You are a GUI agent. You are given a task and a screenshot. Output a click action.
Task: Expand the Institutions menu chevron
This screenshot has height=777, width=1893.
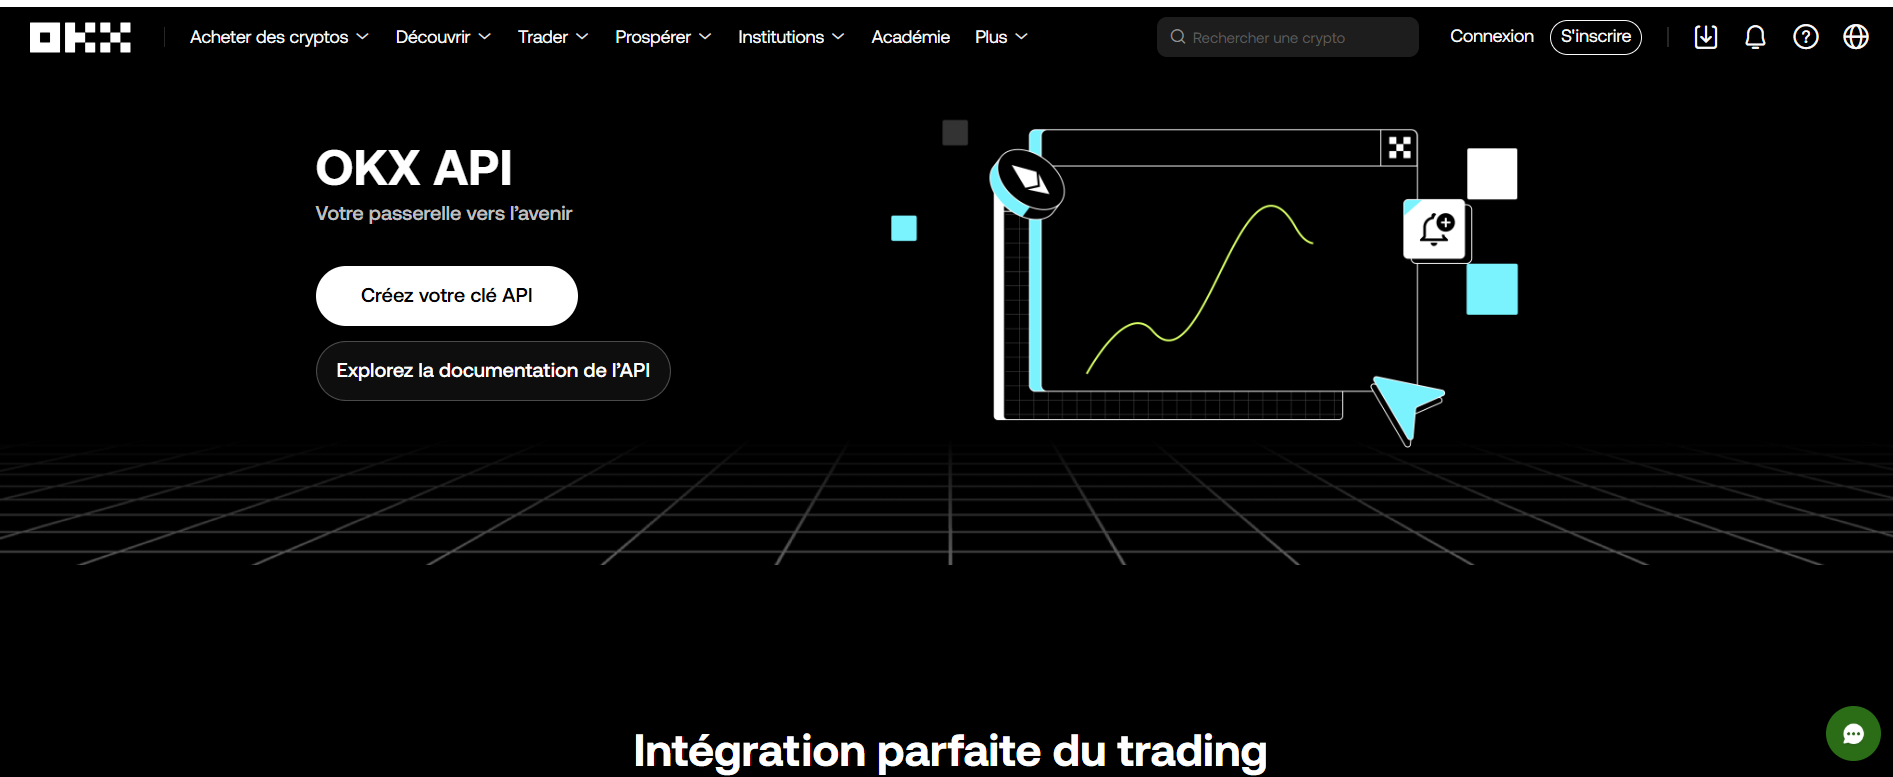[838, 37]
